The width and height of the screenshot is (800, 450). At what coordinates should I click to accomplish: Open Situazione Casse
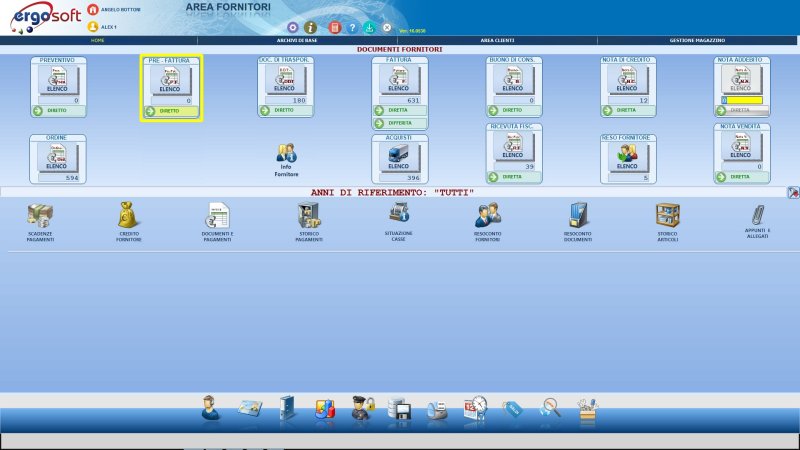pyautogui.click(x=398, y=221)
